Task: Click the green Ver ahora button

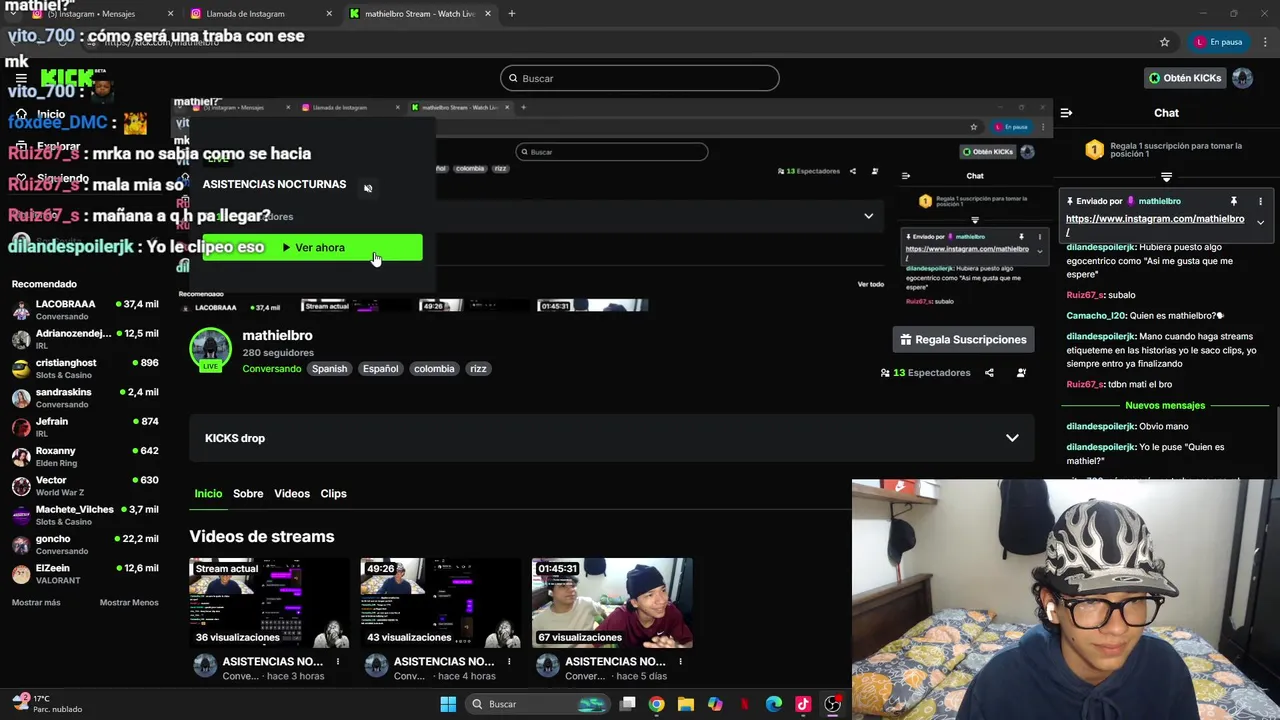Action: (x=313, y=248)
